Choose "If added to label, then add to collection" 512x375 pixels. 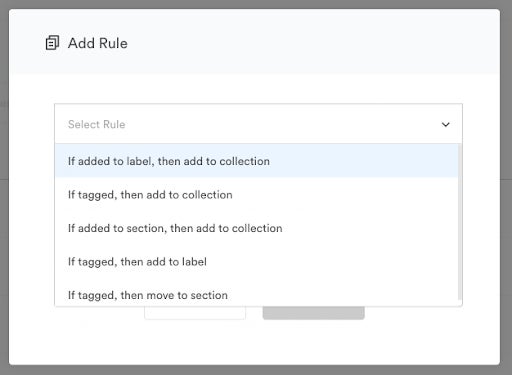coord(257,161)
